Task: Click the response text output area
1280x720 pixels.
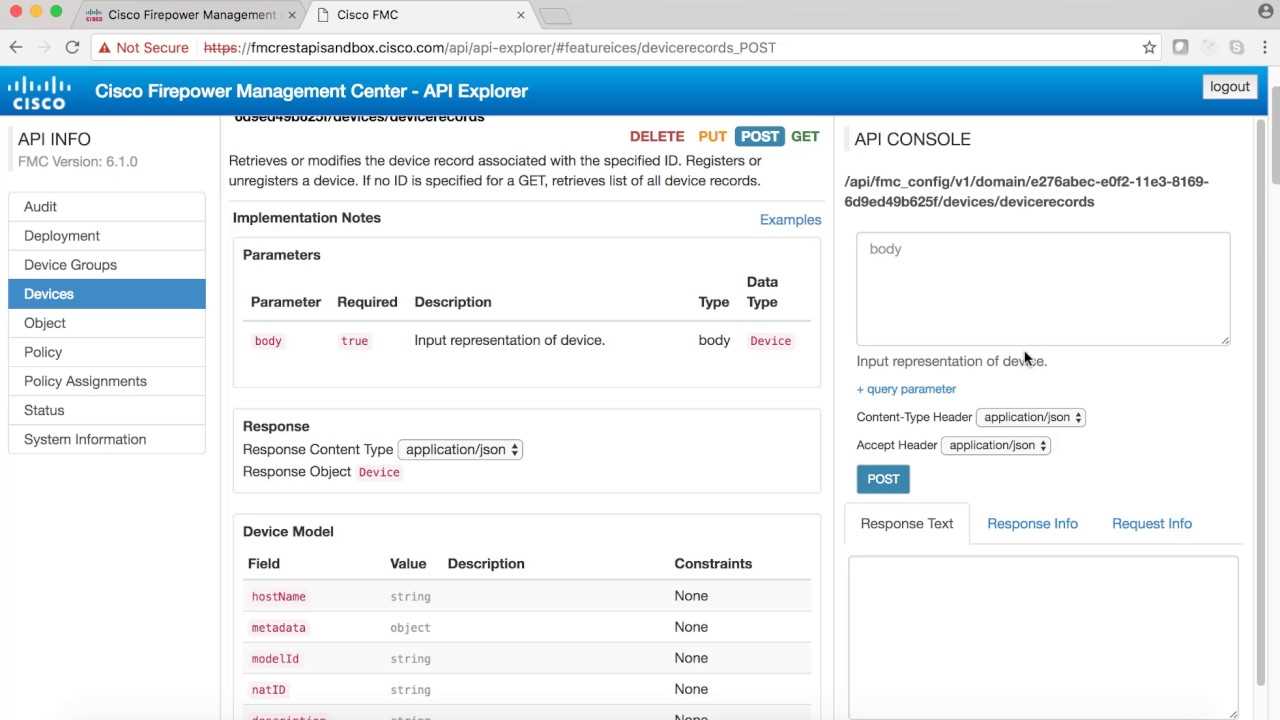Action: 1043,637
